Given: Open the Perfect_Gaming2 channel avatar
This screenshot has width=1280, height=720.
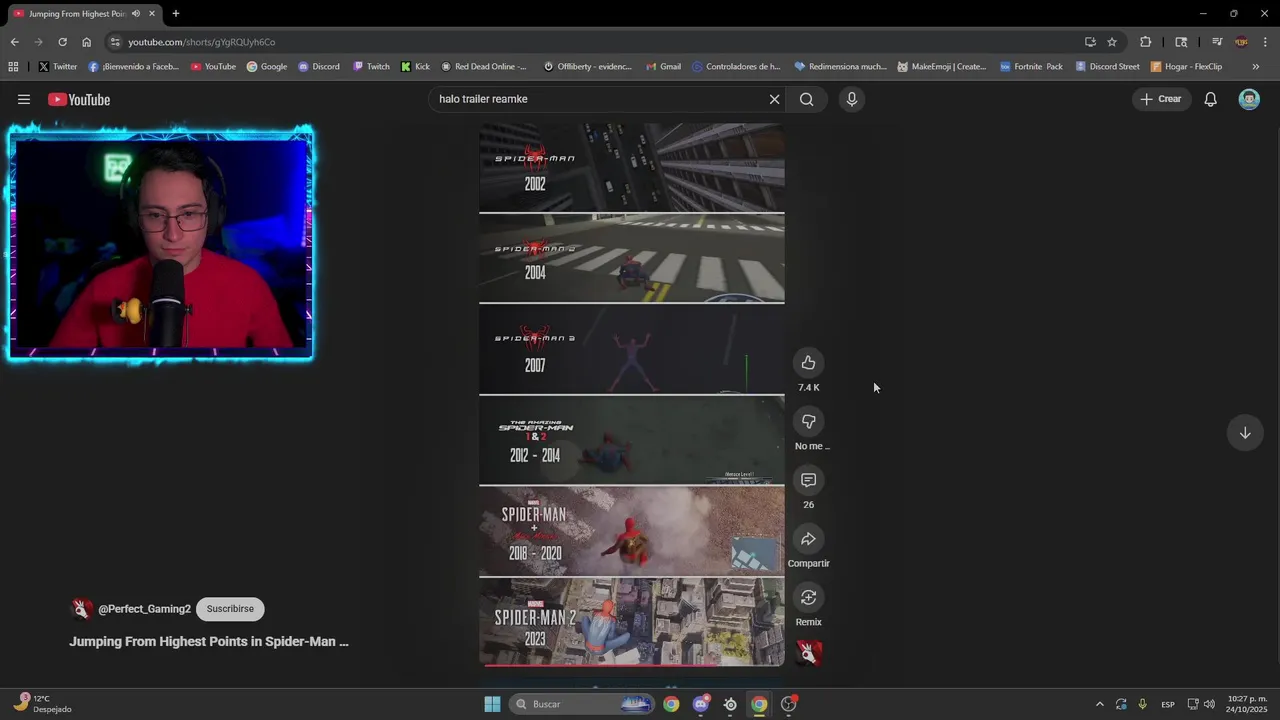Looking at the screenshot, I should click(81, 609).
